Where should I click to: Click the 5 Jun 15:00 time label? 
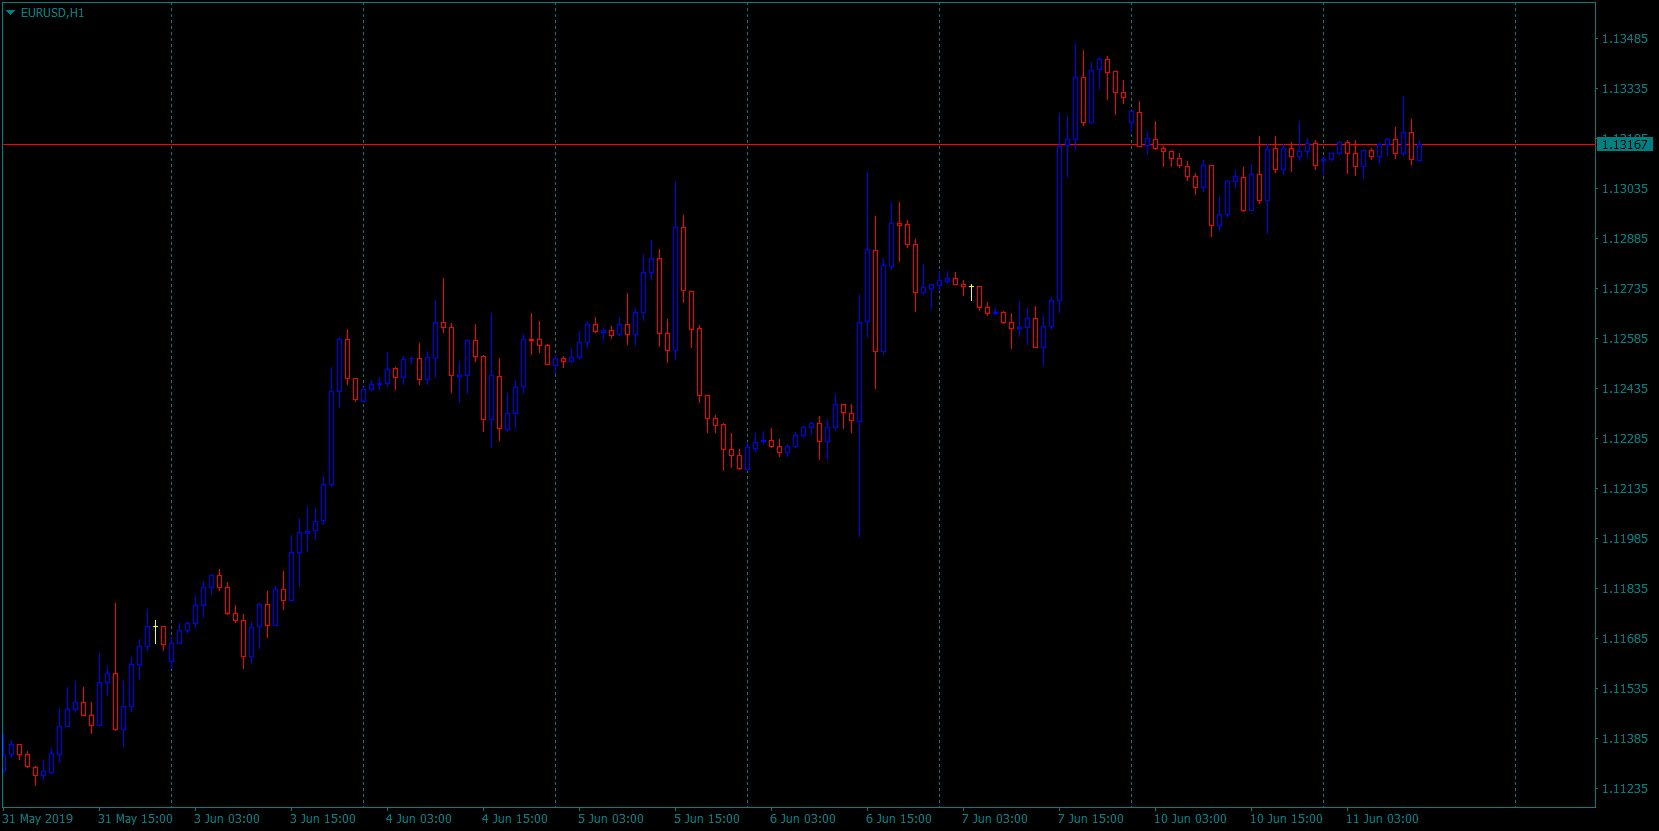707,819
